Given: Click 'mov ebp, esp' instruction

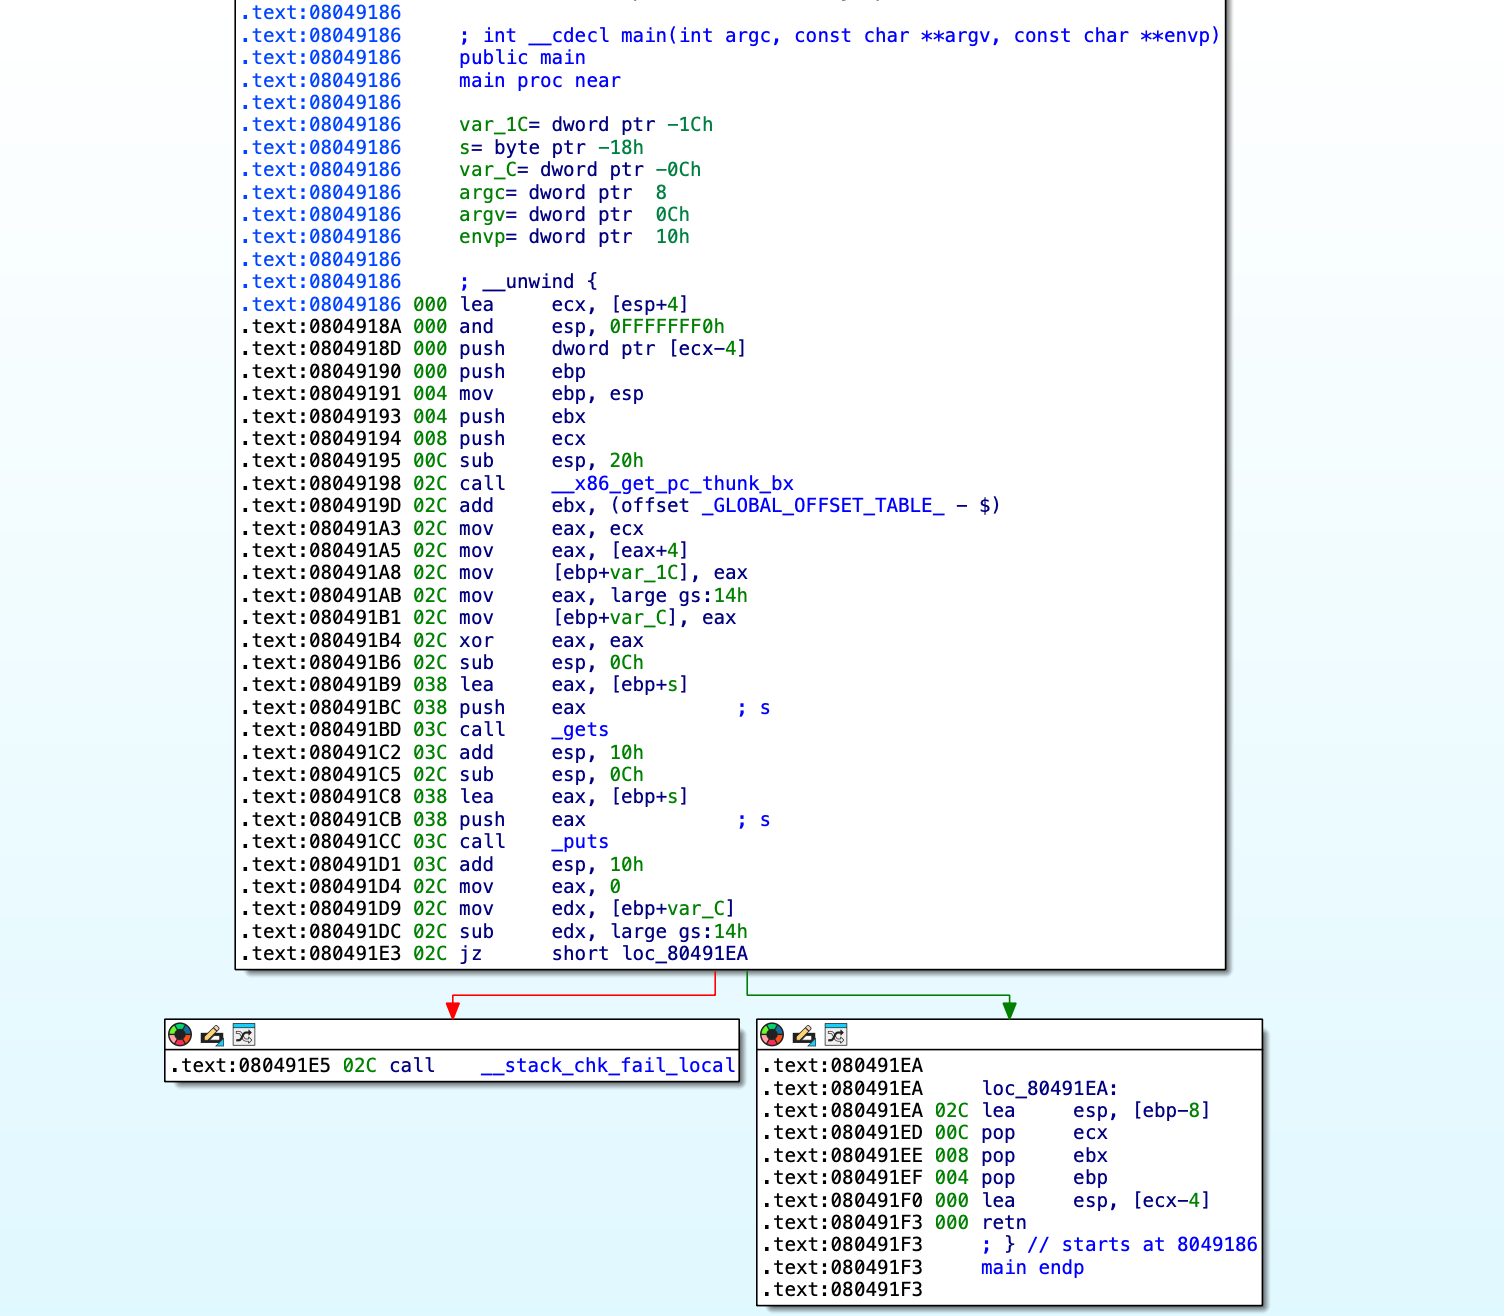Looking at the screenshot, I should click(552, 394).
